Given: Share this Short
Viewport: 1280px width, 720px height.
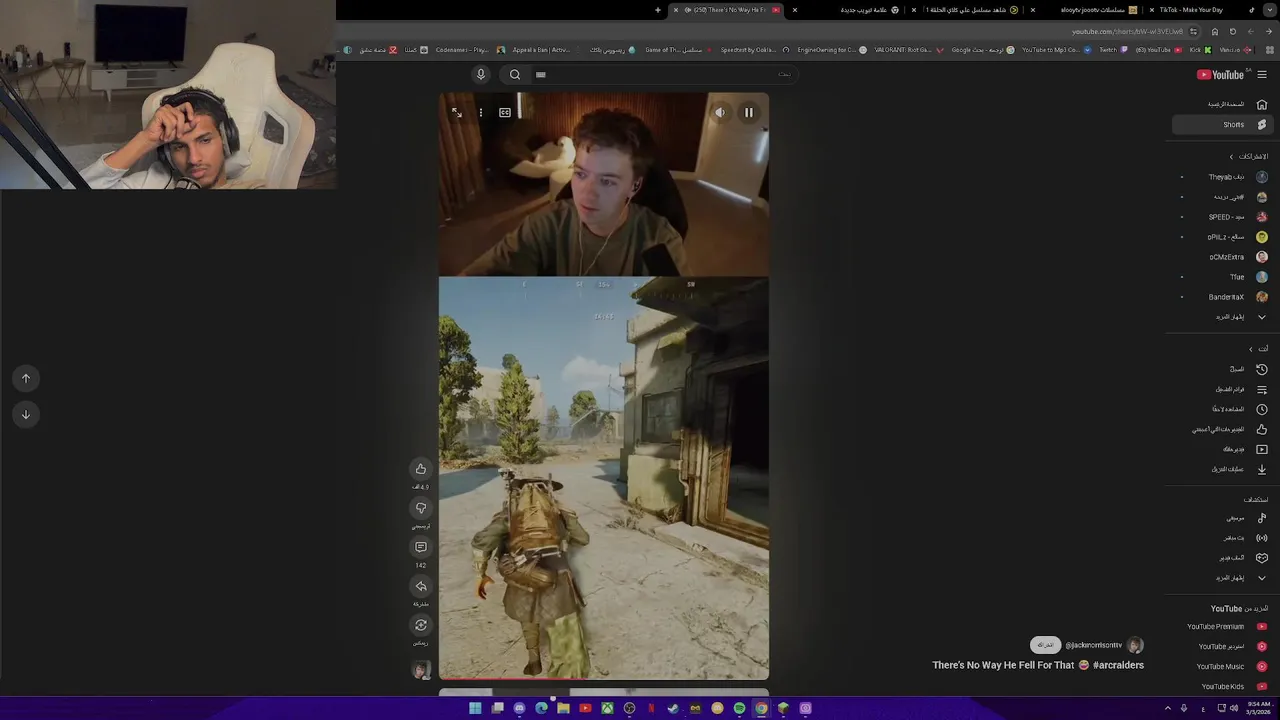Looking at the screenshot, I should (x=421, y=586).
